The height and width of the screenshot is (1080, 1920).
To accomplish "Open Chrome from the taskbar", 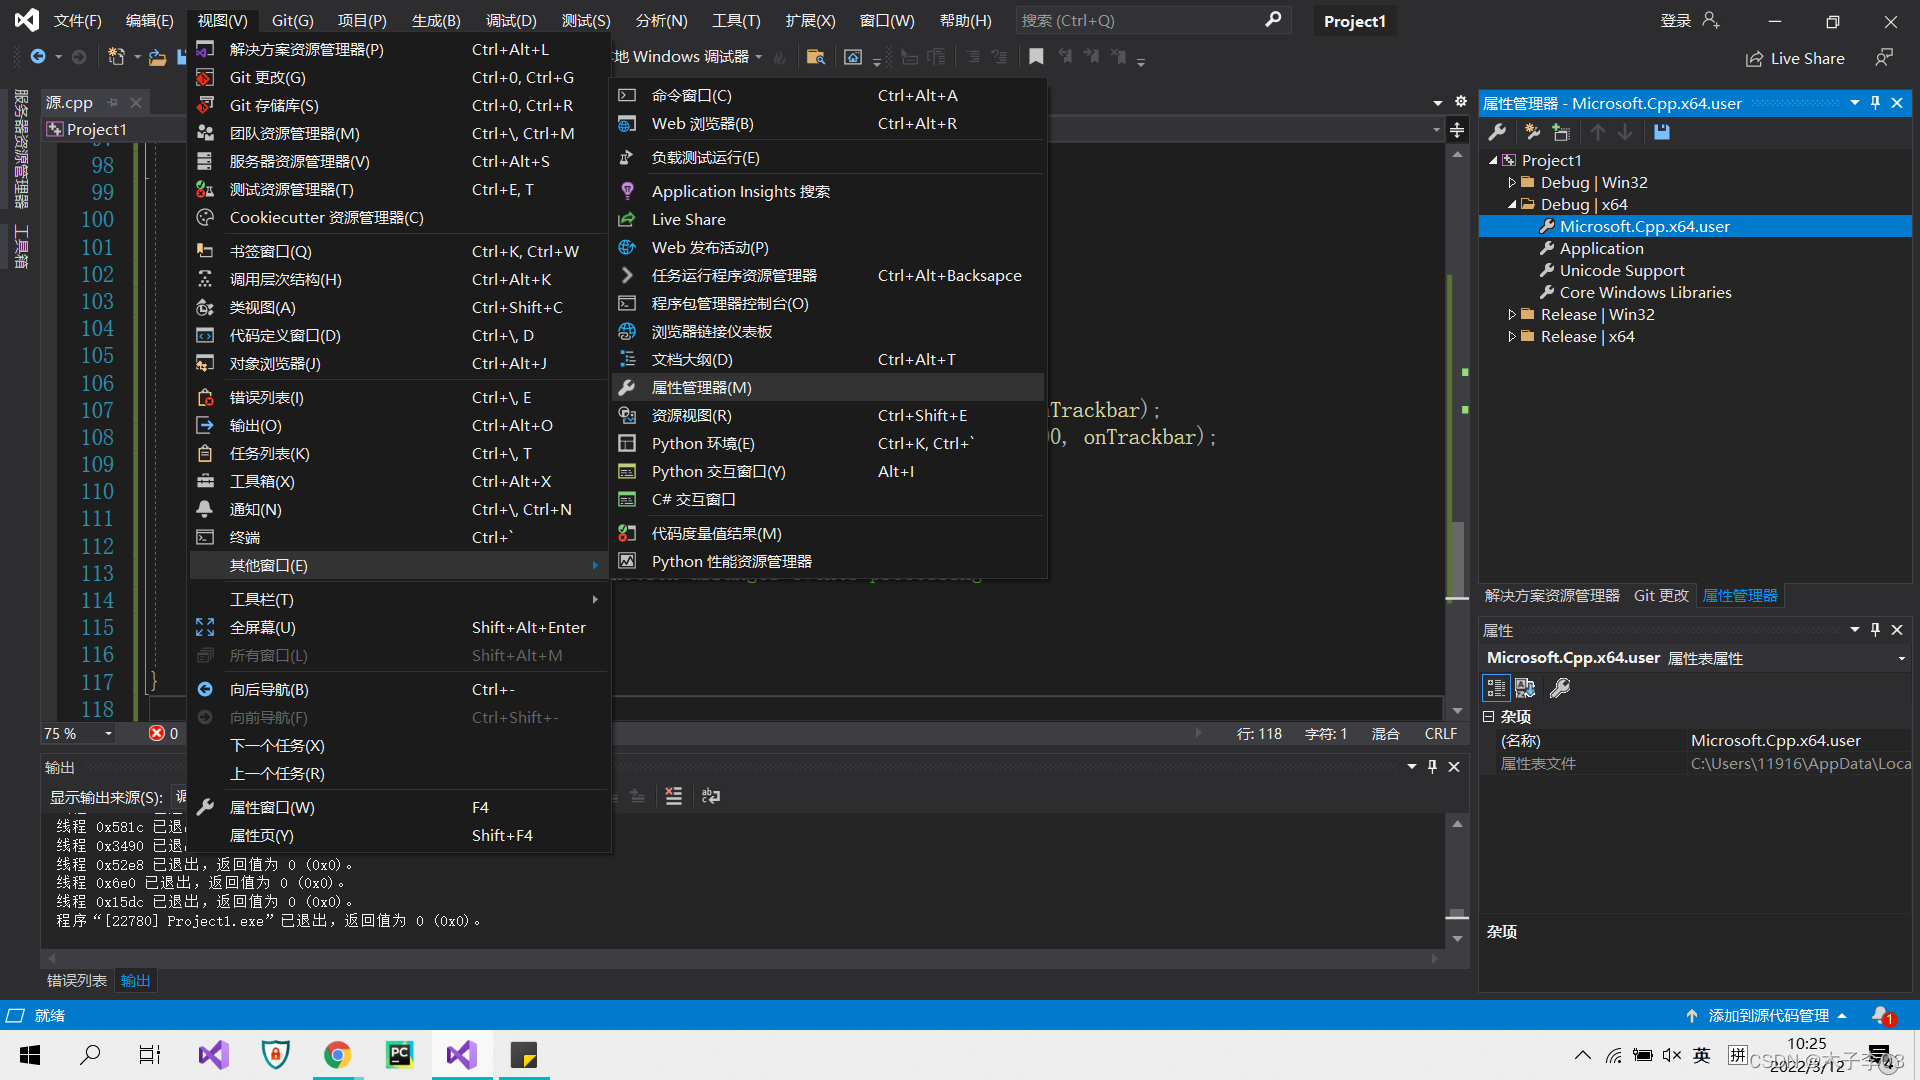I will pos(337,1054).
